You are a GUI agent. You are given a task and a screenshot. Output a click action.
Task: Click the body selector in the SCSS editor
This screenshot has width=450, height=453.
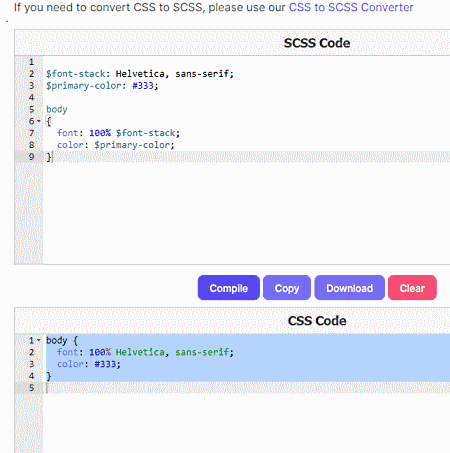(x=57, y=109)
